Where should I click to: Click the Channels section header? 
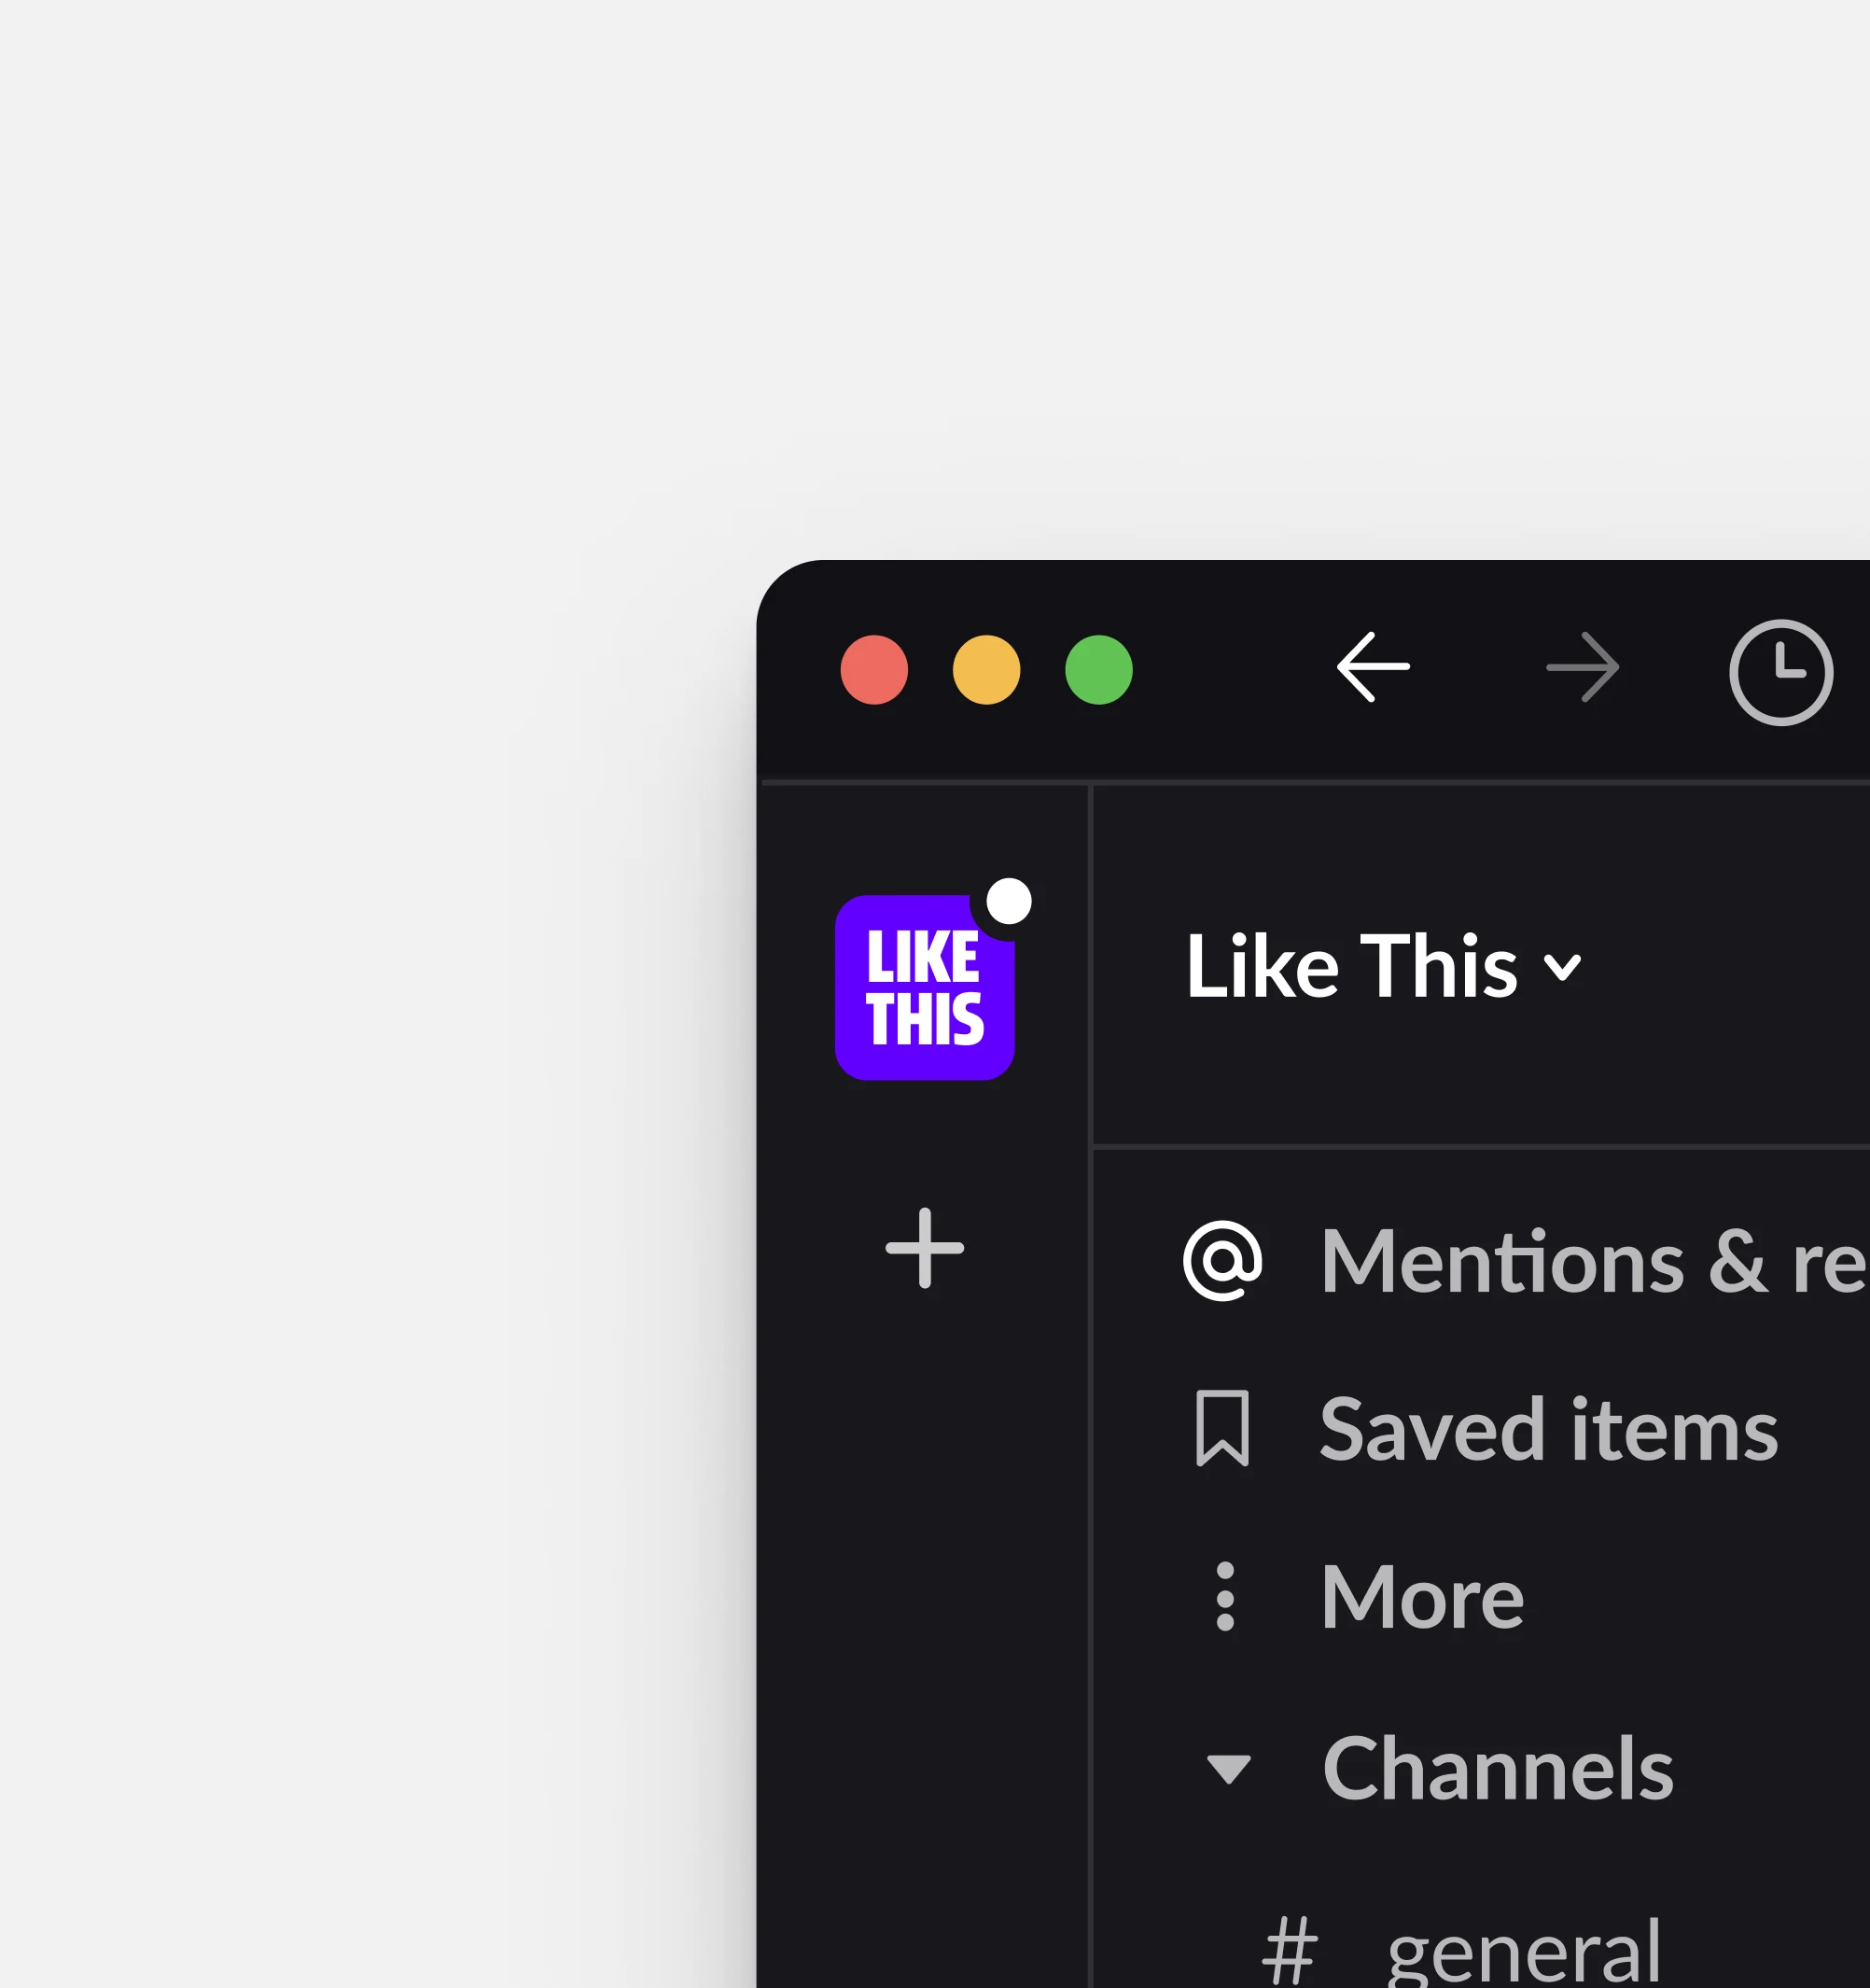[x=1498, y=1768]
